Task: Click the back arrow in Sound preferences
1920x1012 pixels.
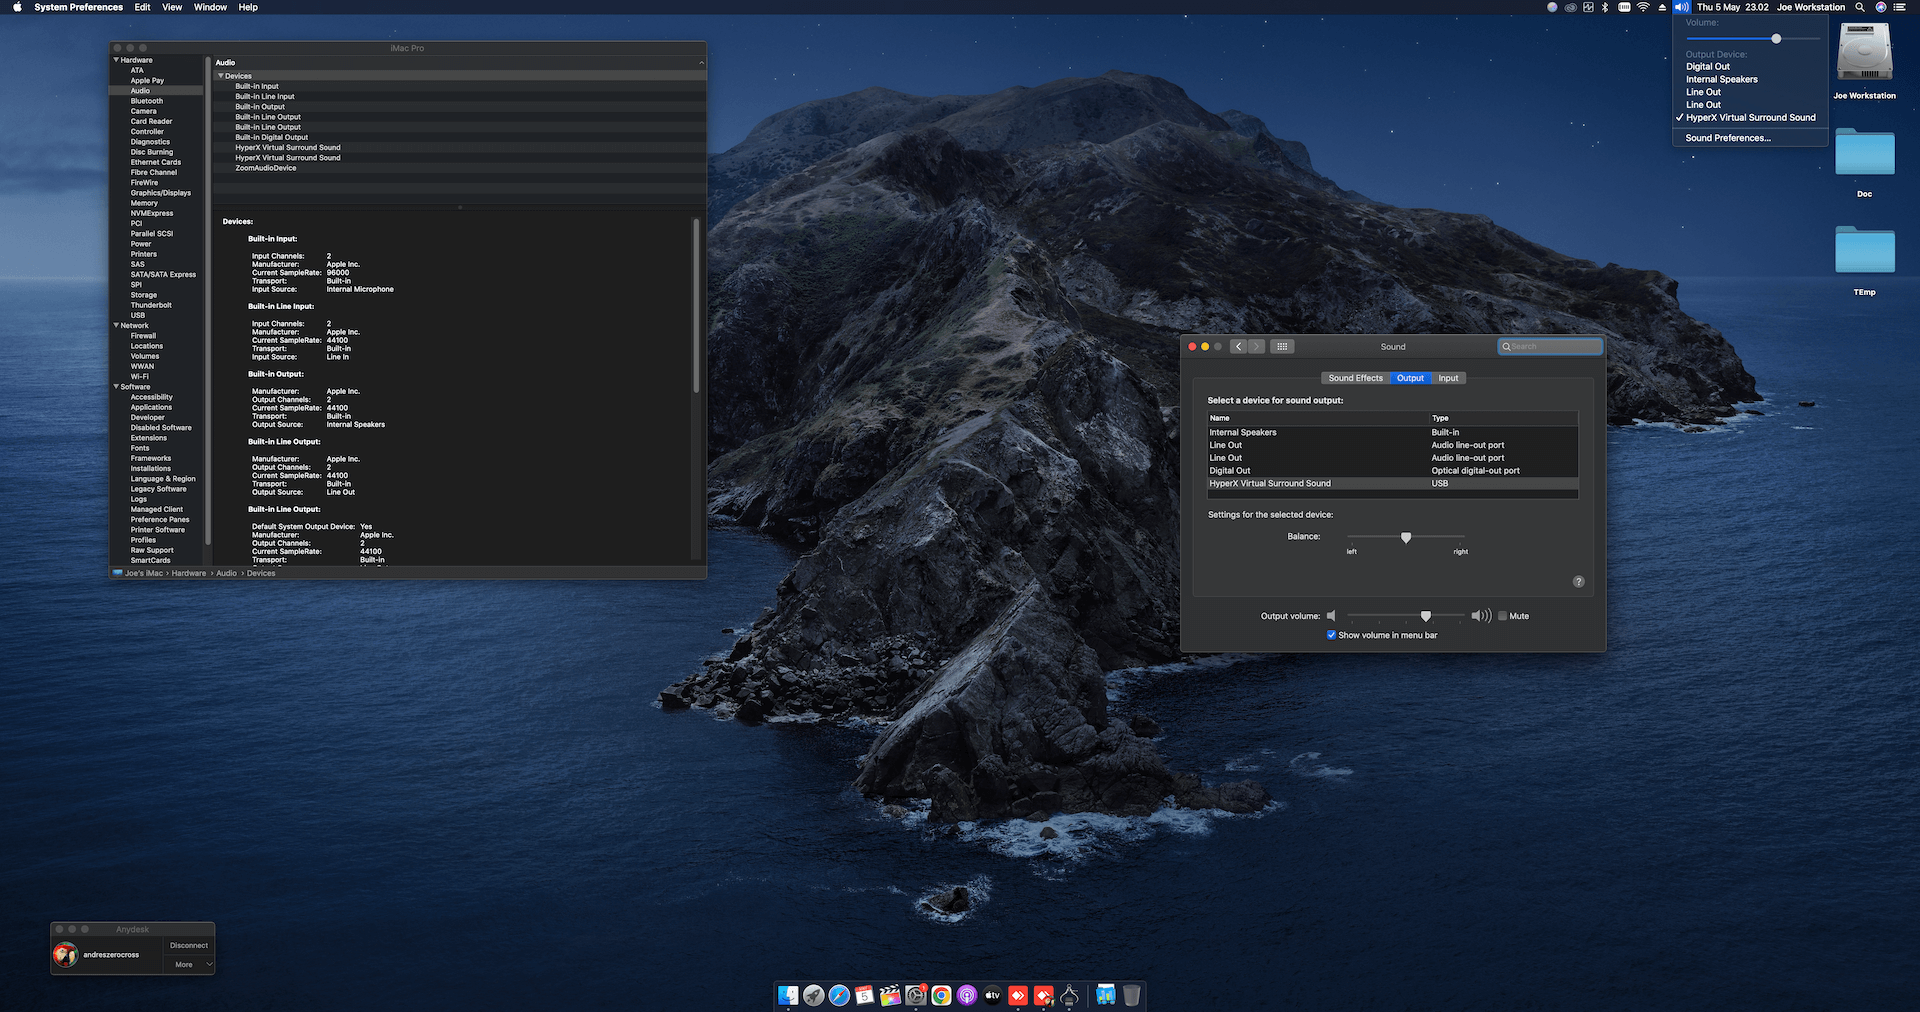Action: (x=1239, y=347)
